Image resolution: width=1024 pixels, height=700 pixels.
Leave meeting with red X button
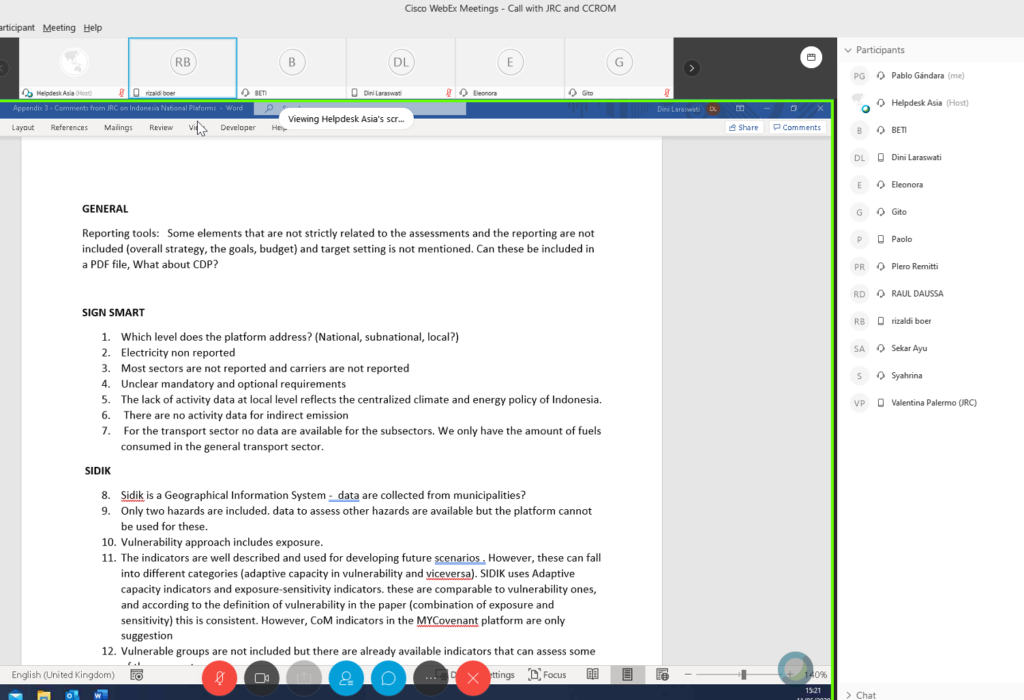(x=473, y=678)
